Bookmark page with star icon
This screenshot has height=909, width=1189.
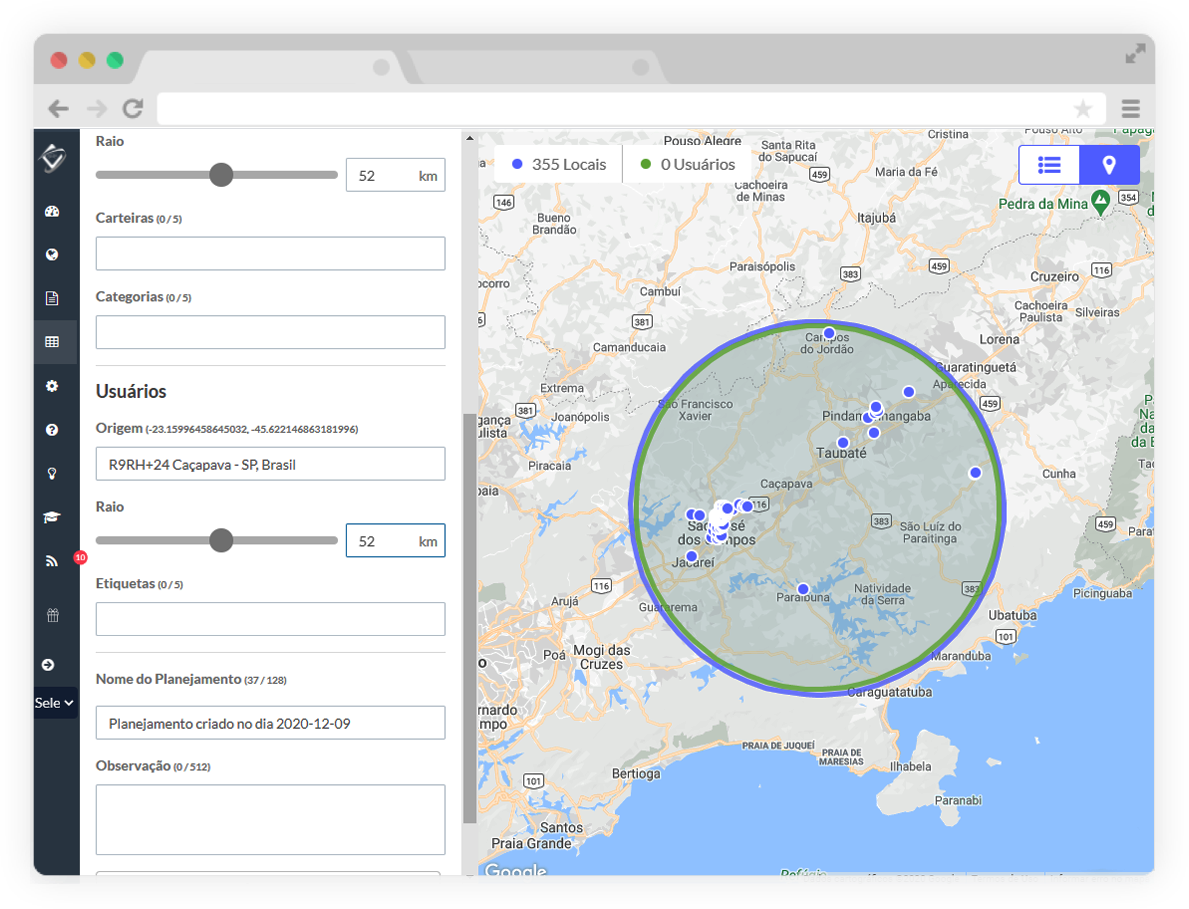click(x=1083, y=108)
